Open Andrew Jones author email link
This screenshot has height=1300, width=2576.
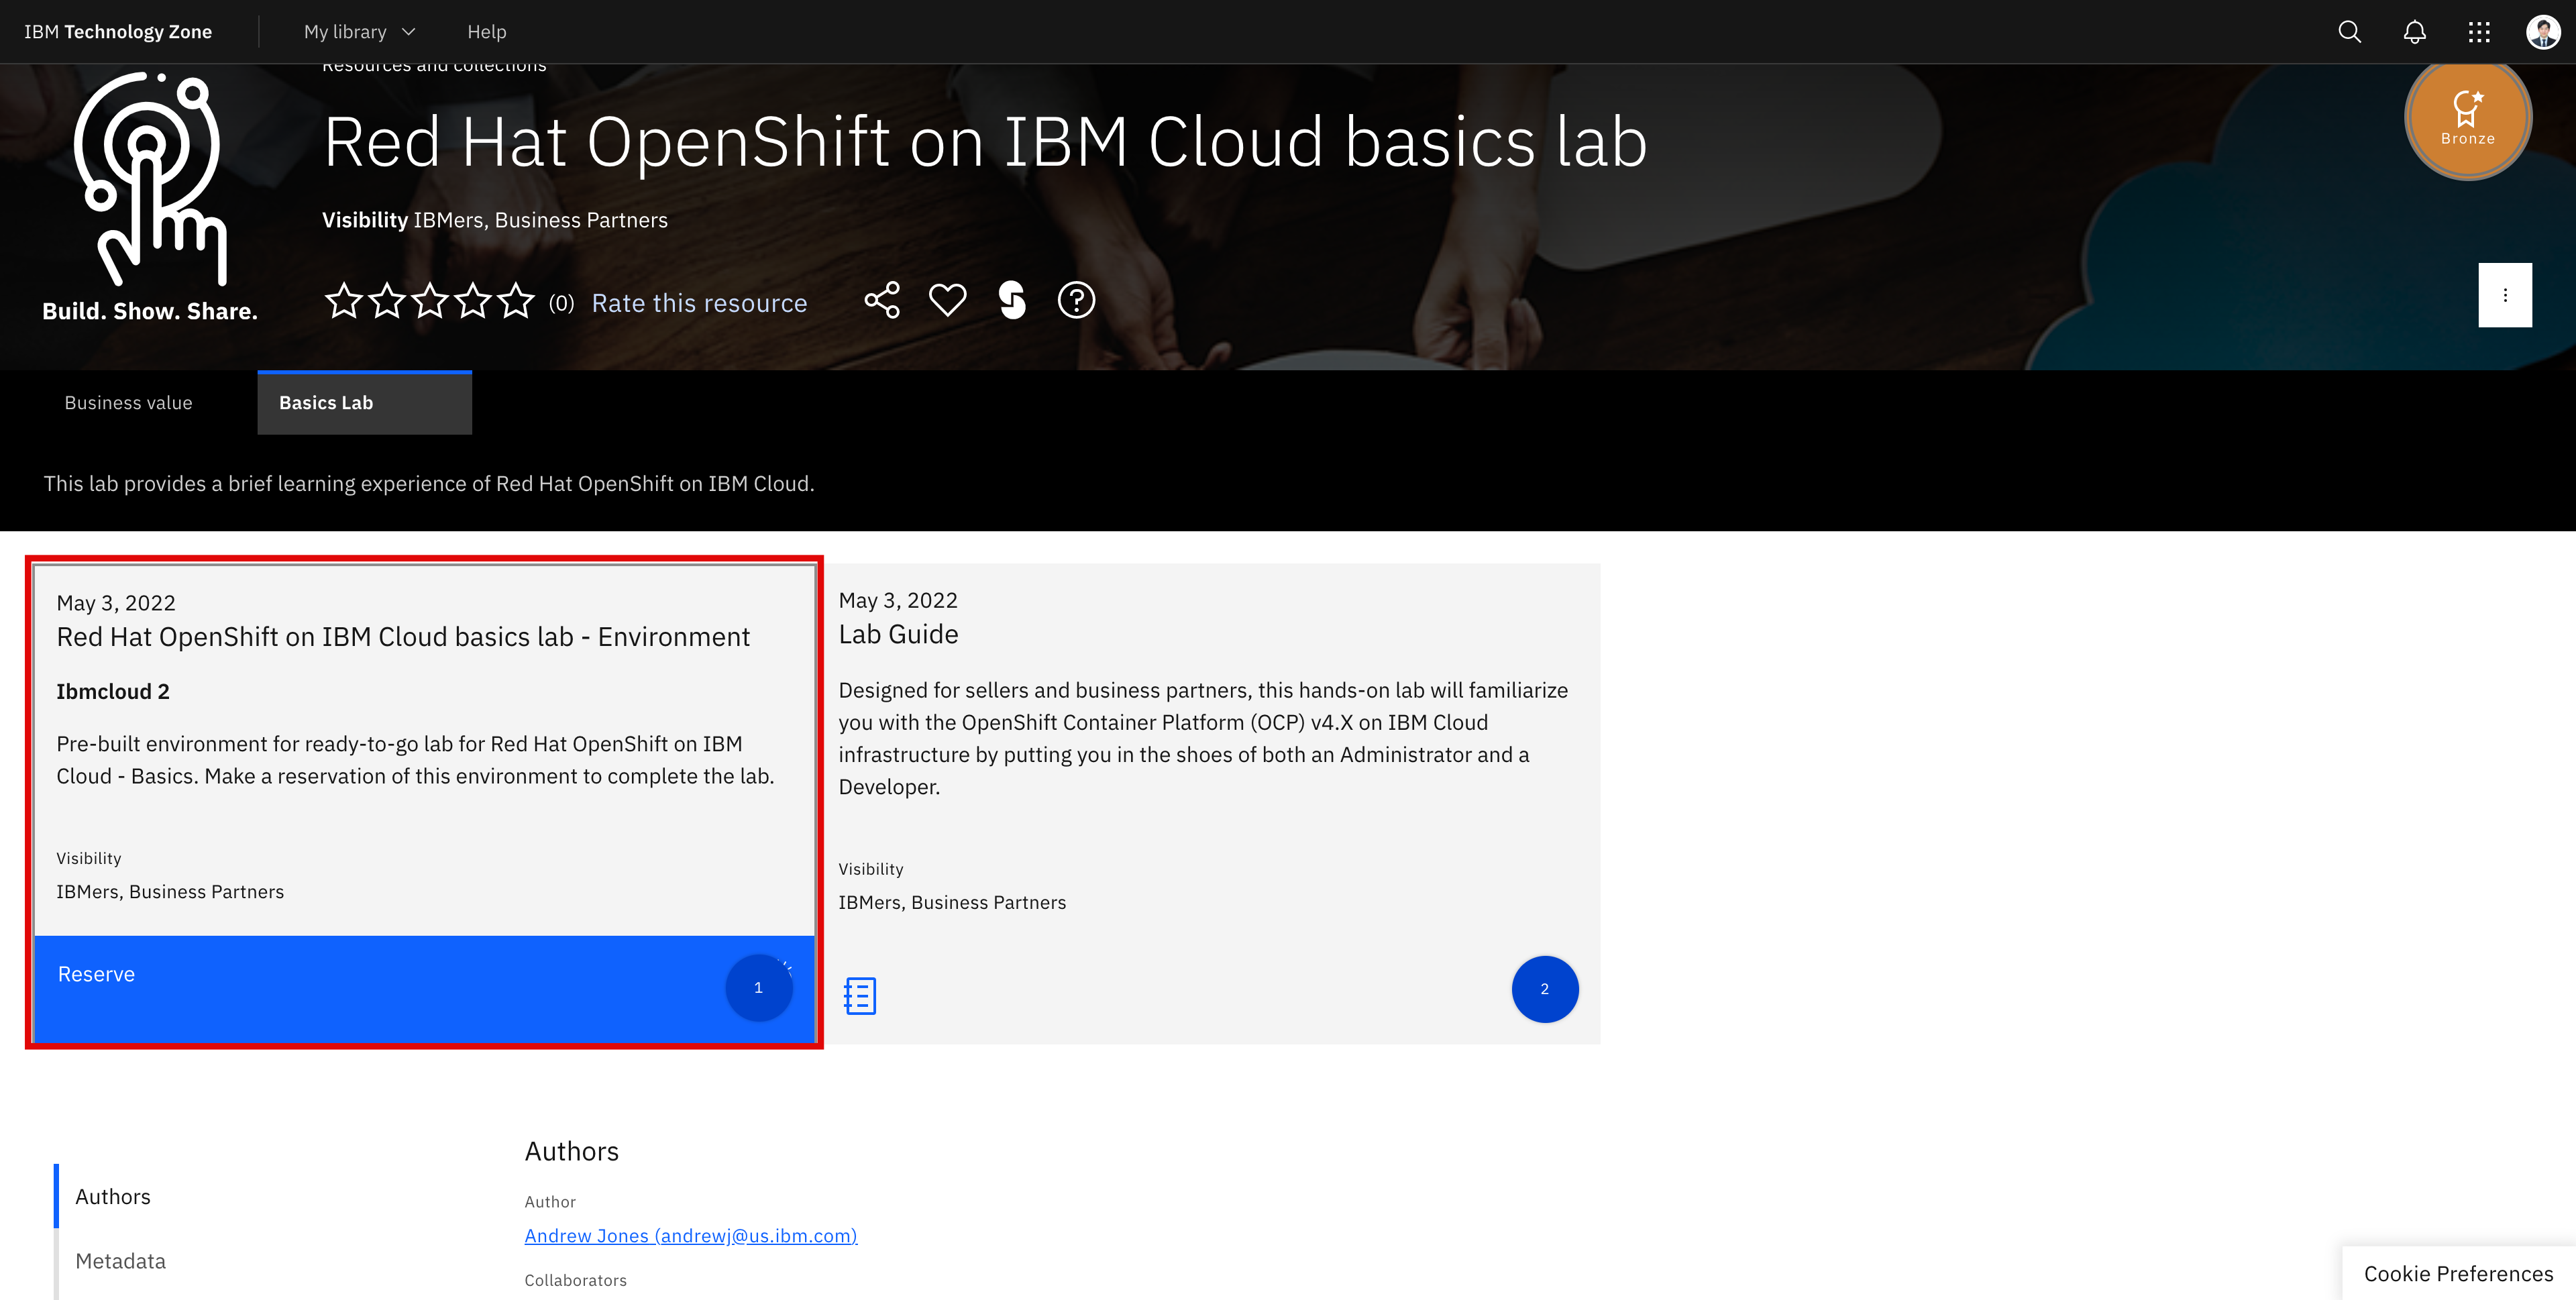point(690,1235)
